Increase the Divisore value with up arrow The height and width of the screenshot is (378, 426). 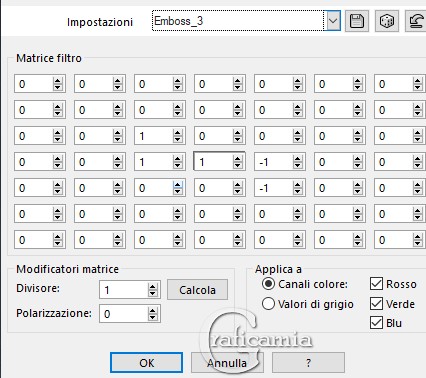click(x=153, y=287)
